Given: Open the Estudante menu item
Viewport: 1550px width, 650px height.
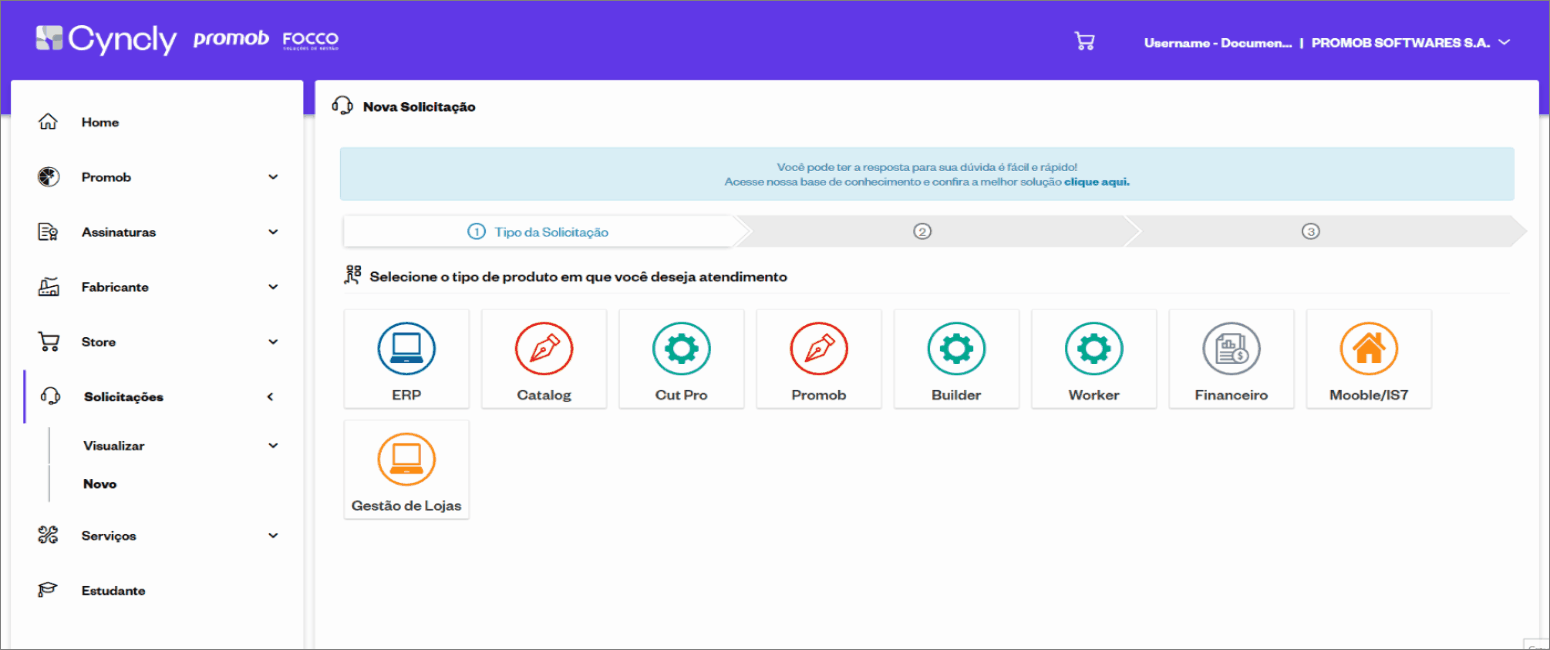Looking at the screenshot, I should point(113,591).
